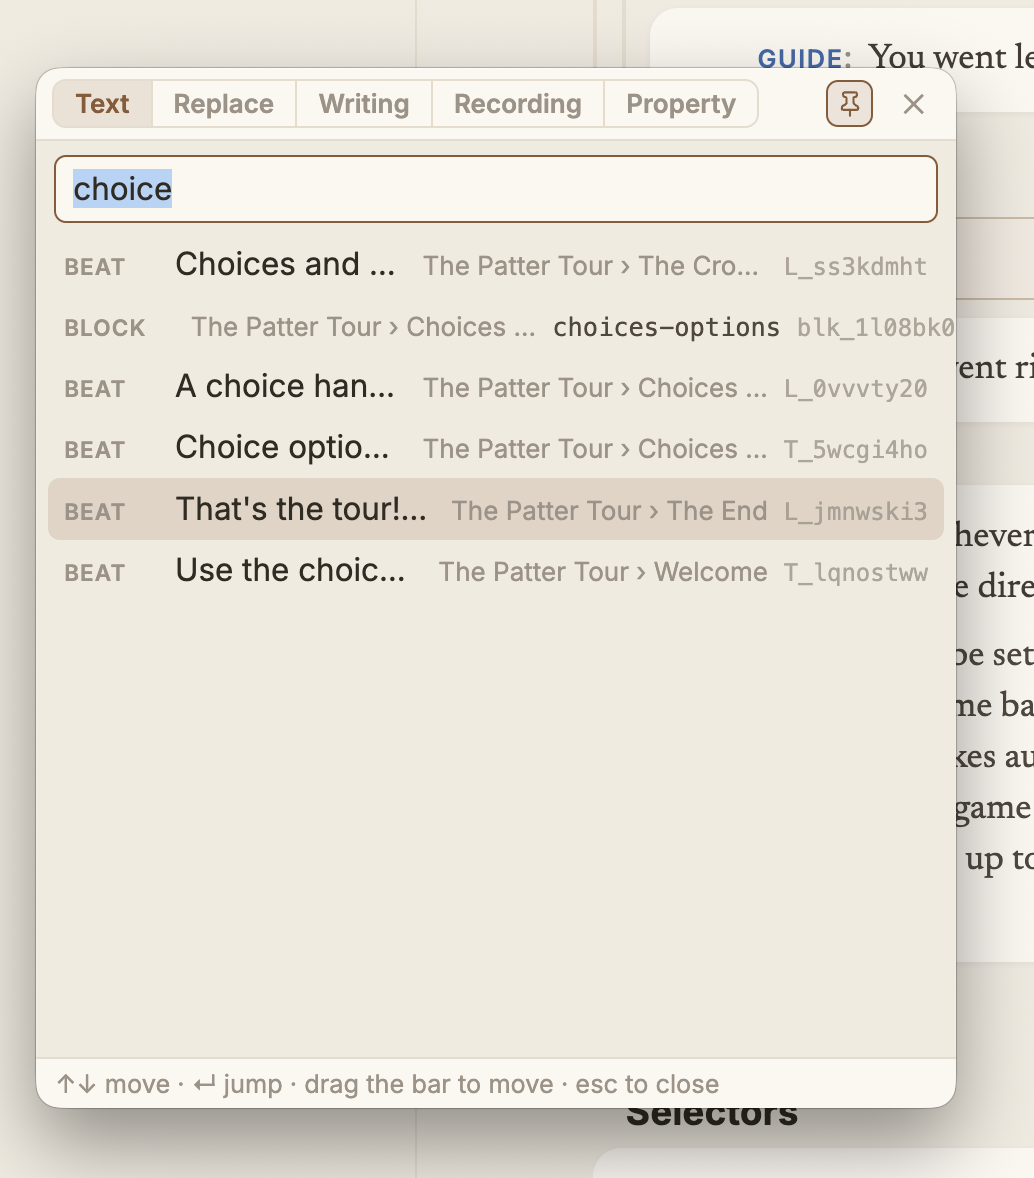Toggle the pin icon for the search panel
Viewport: 1034px width, 1178px height.
(849, 104)
